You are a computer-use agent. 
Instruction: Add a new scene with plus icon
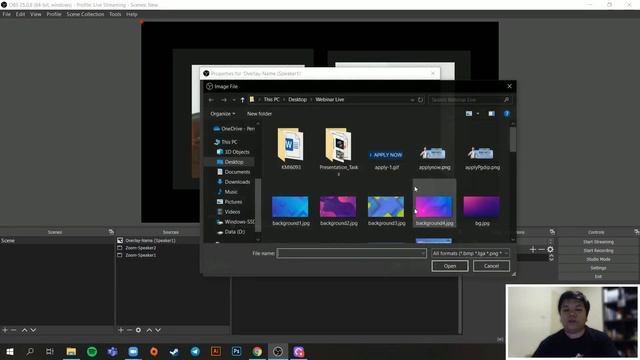[5, 330]
